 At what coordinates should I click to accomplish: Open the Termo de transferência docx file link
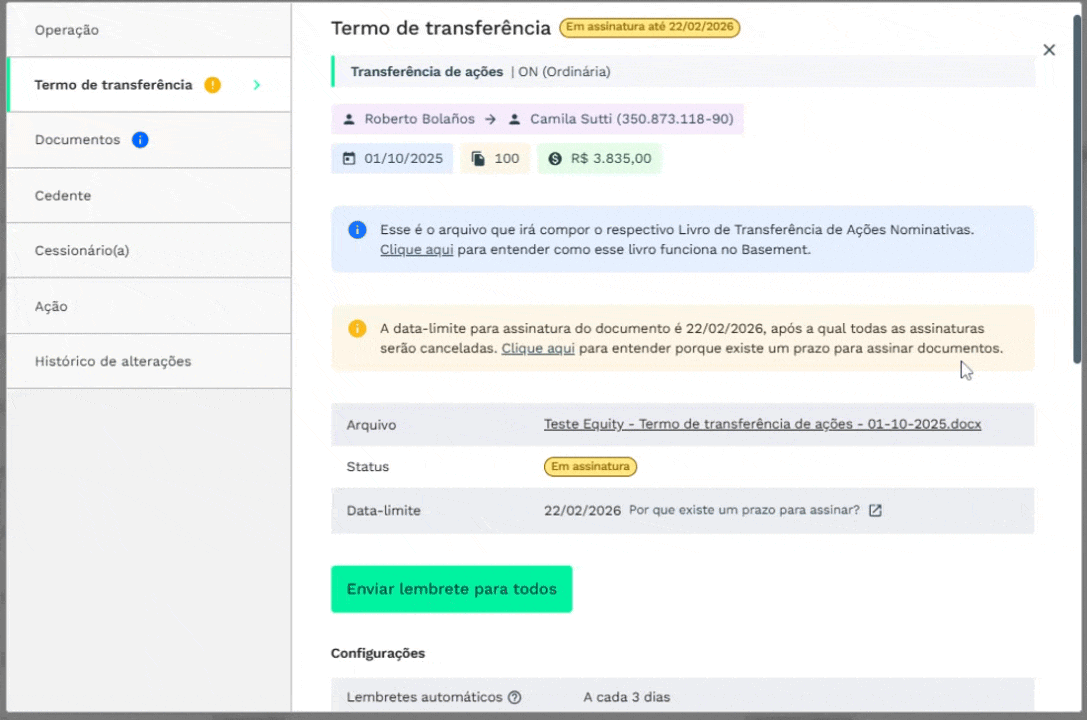click(762, 424)
